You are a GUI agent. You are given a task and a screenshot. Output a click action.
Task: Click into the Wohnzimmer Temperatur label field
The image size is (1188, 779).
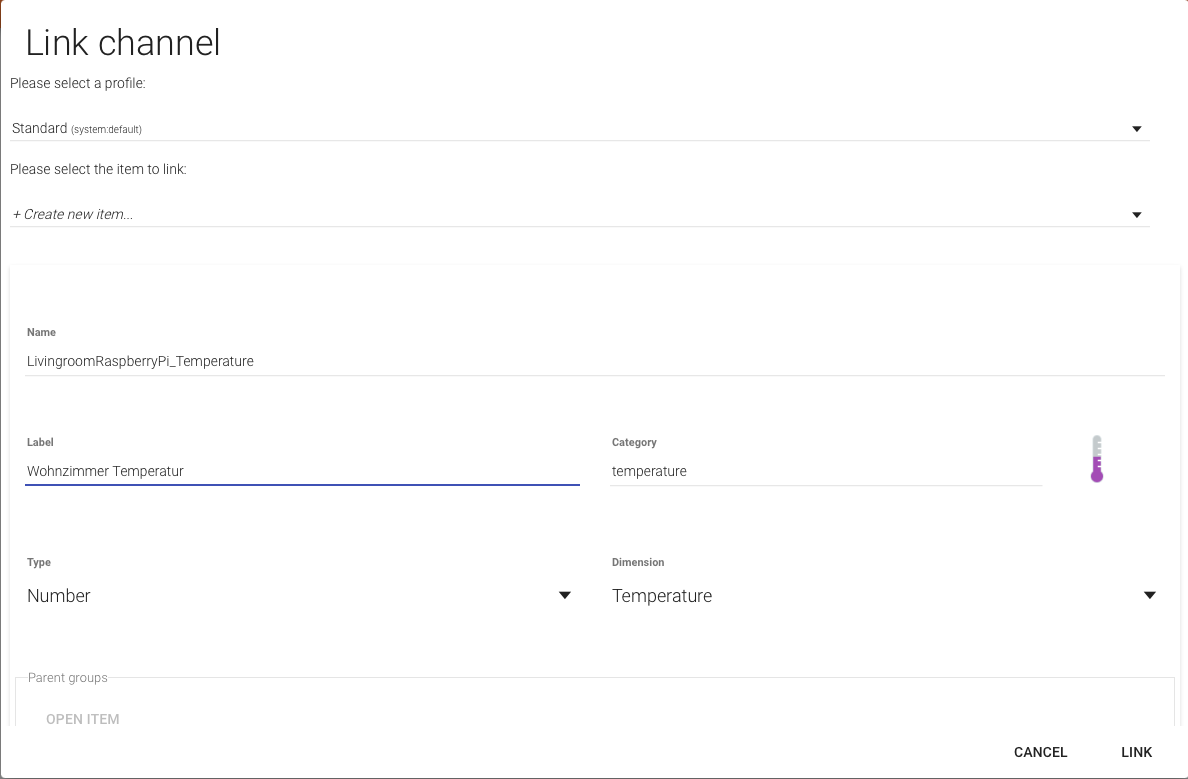pos(302,471)
